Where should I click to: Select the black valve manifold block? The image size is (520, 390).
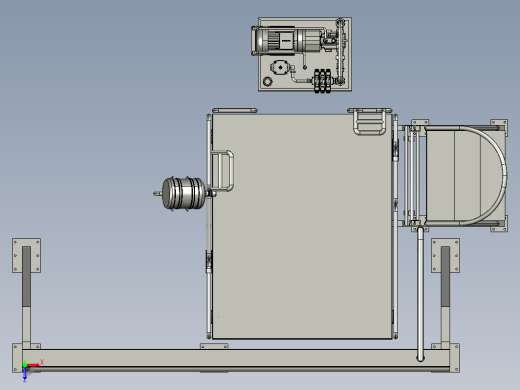coord(322,81)
